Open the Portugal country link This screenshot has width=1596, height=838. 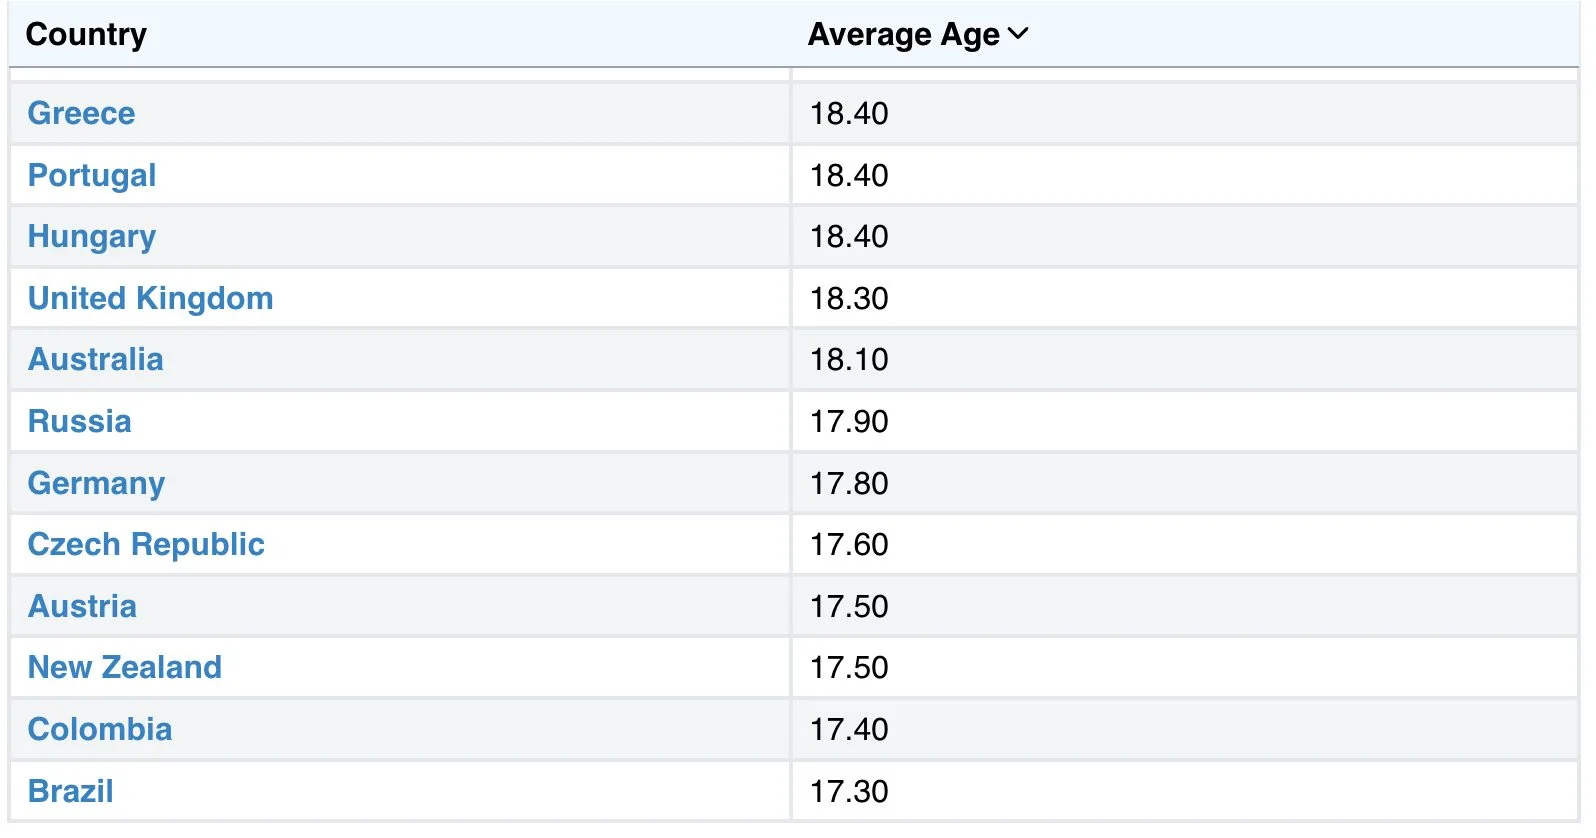pyautogui.click(x=92, y=175)
